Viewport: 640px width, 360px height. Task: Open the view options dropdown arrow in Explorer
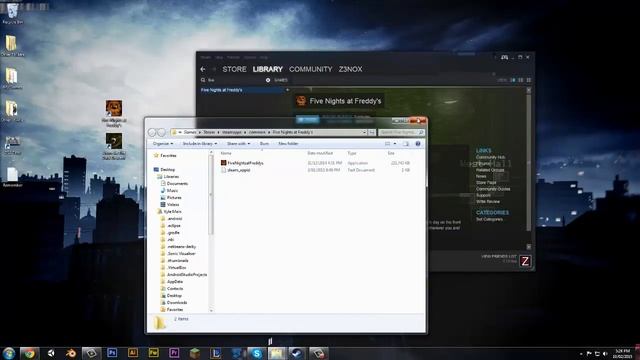click(395, 144)
